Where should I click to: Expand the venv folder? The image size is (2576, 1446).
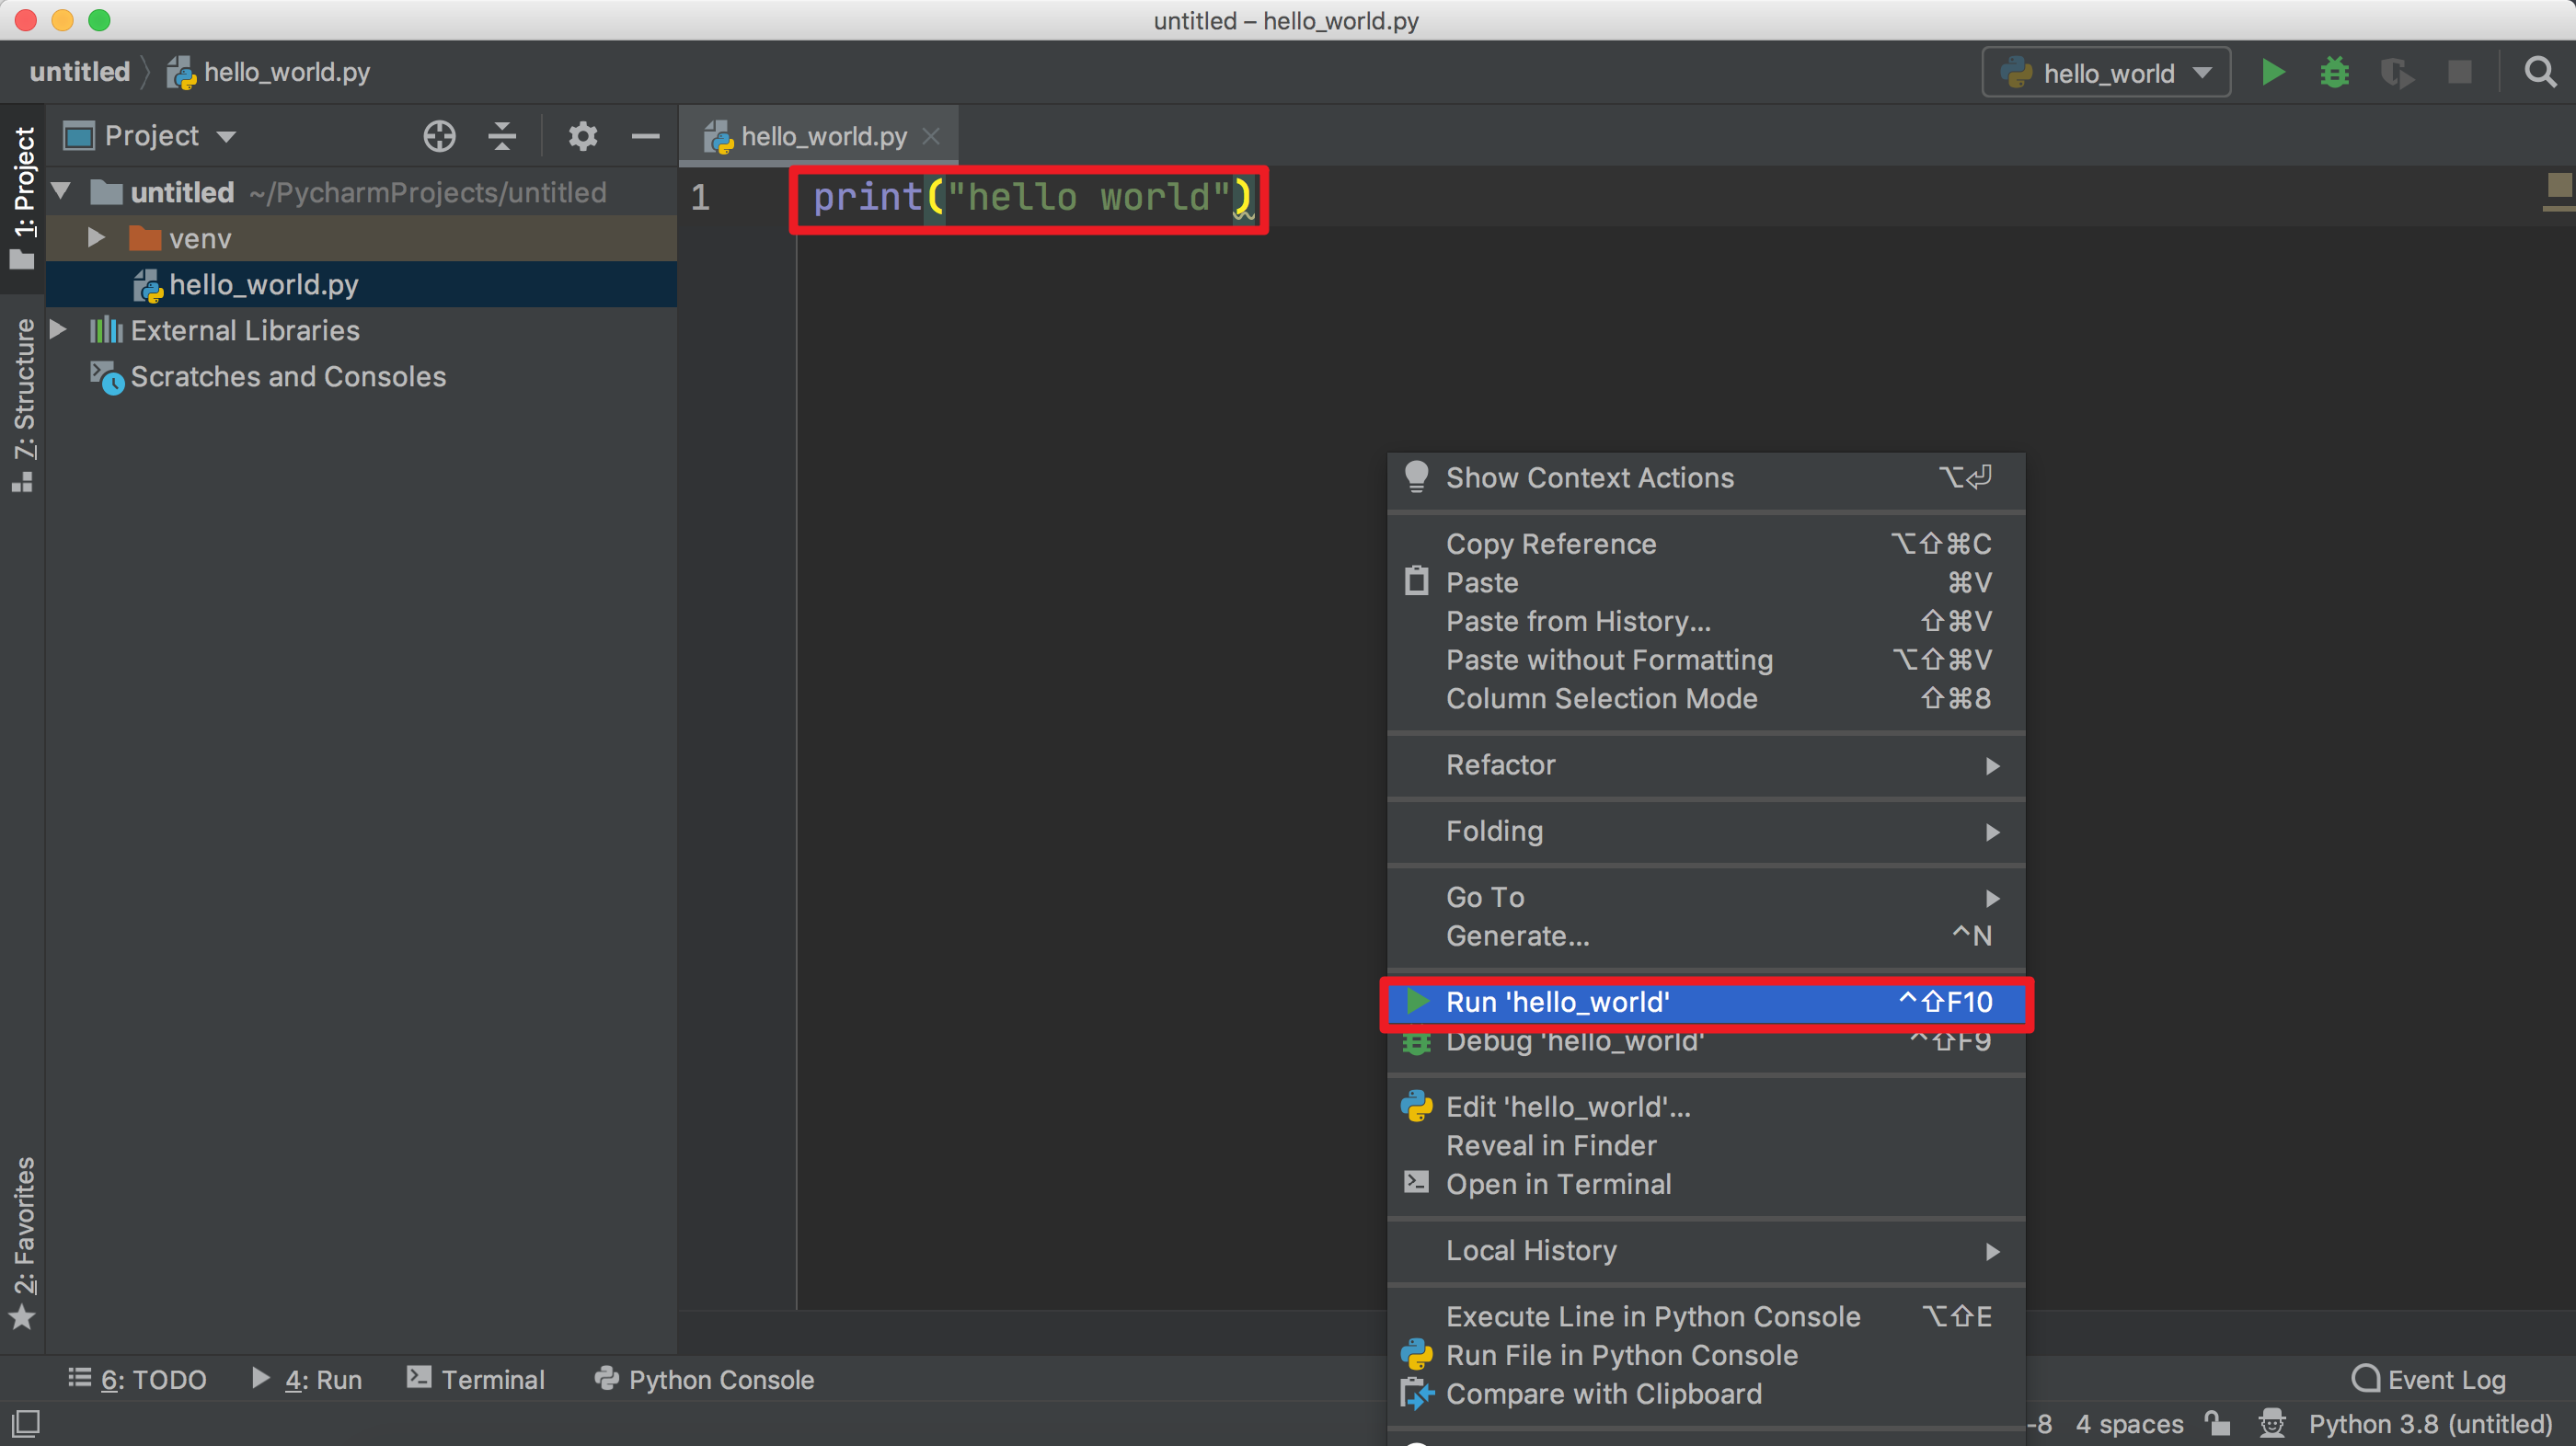coord(96,238)
